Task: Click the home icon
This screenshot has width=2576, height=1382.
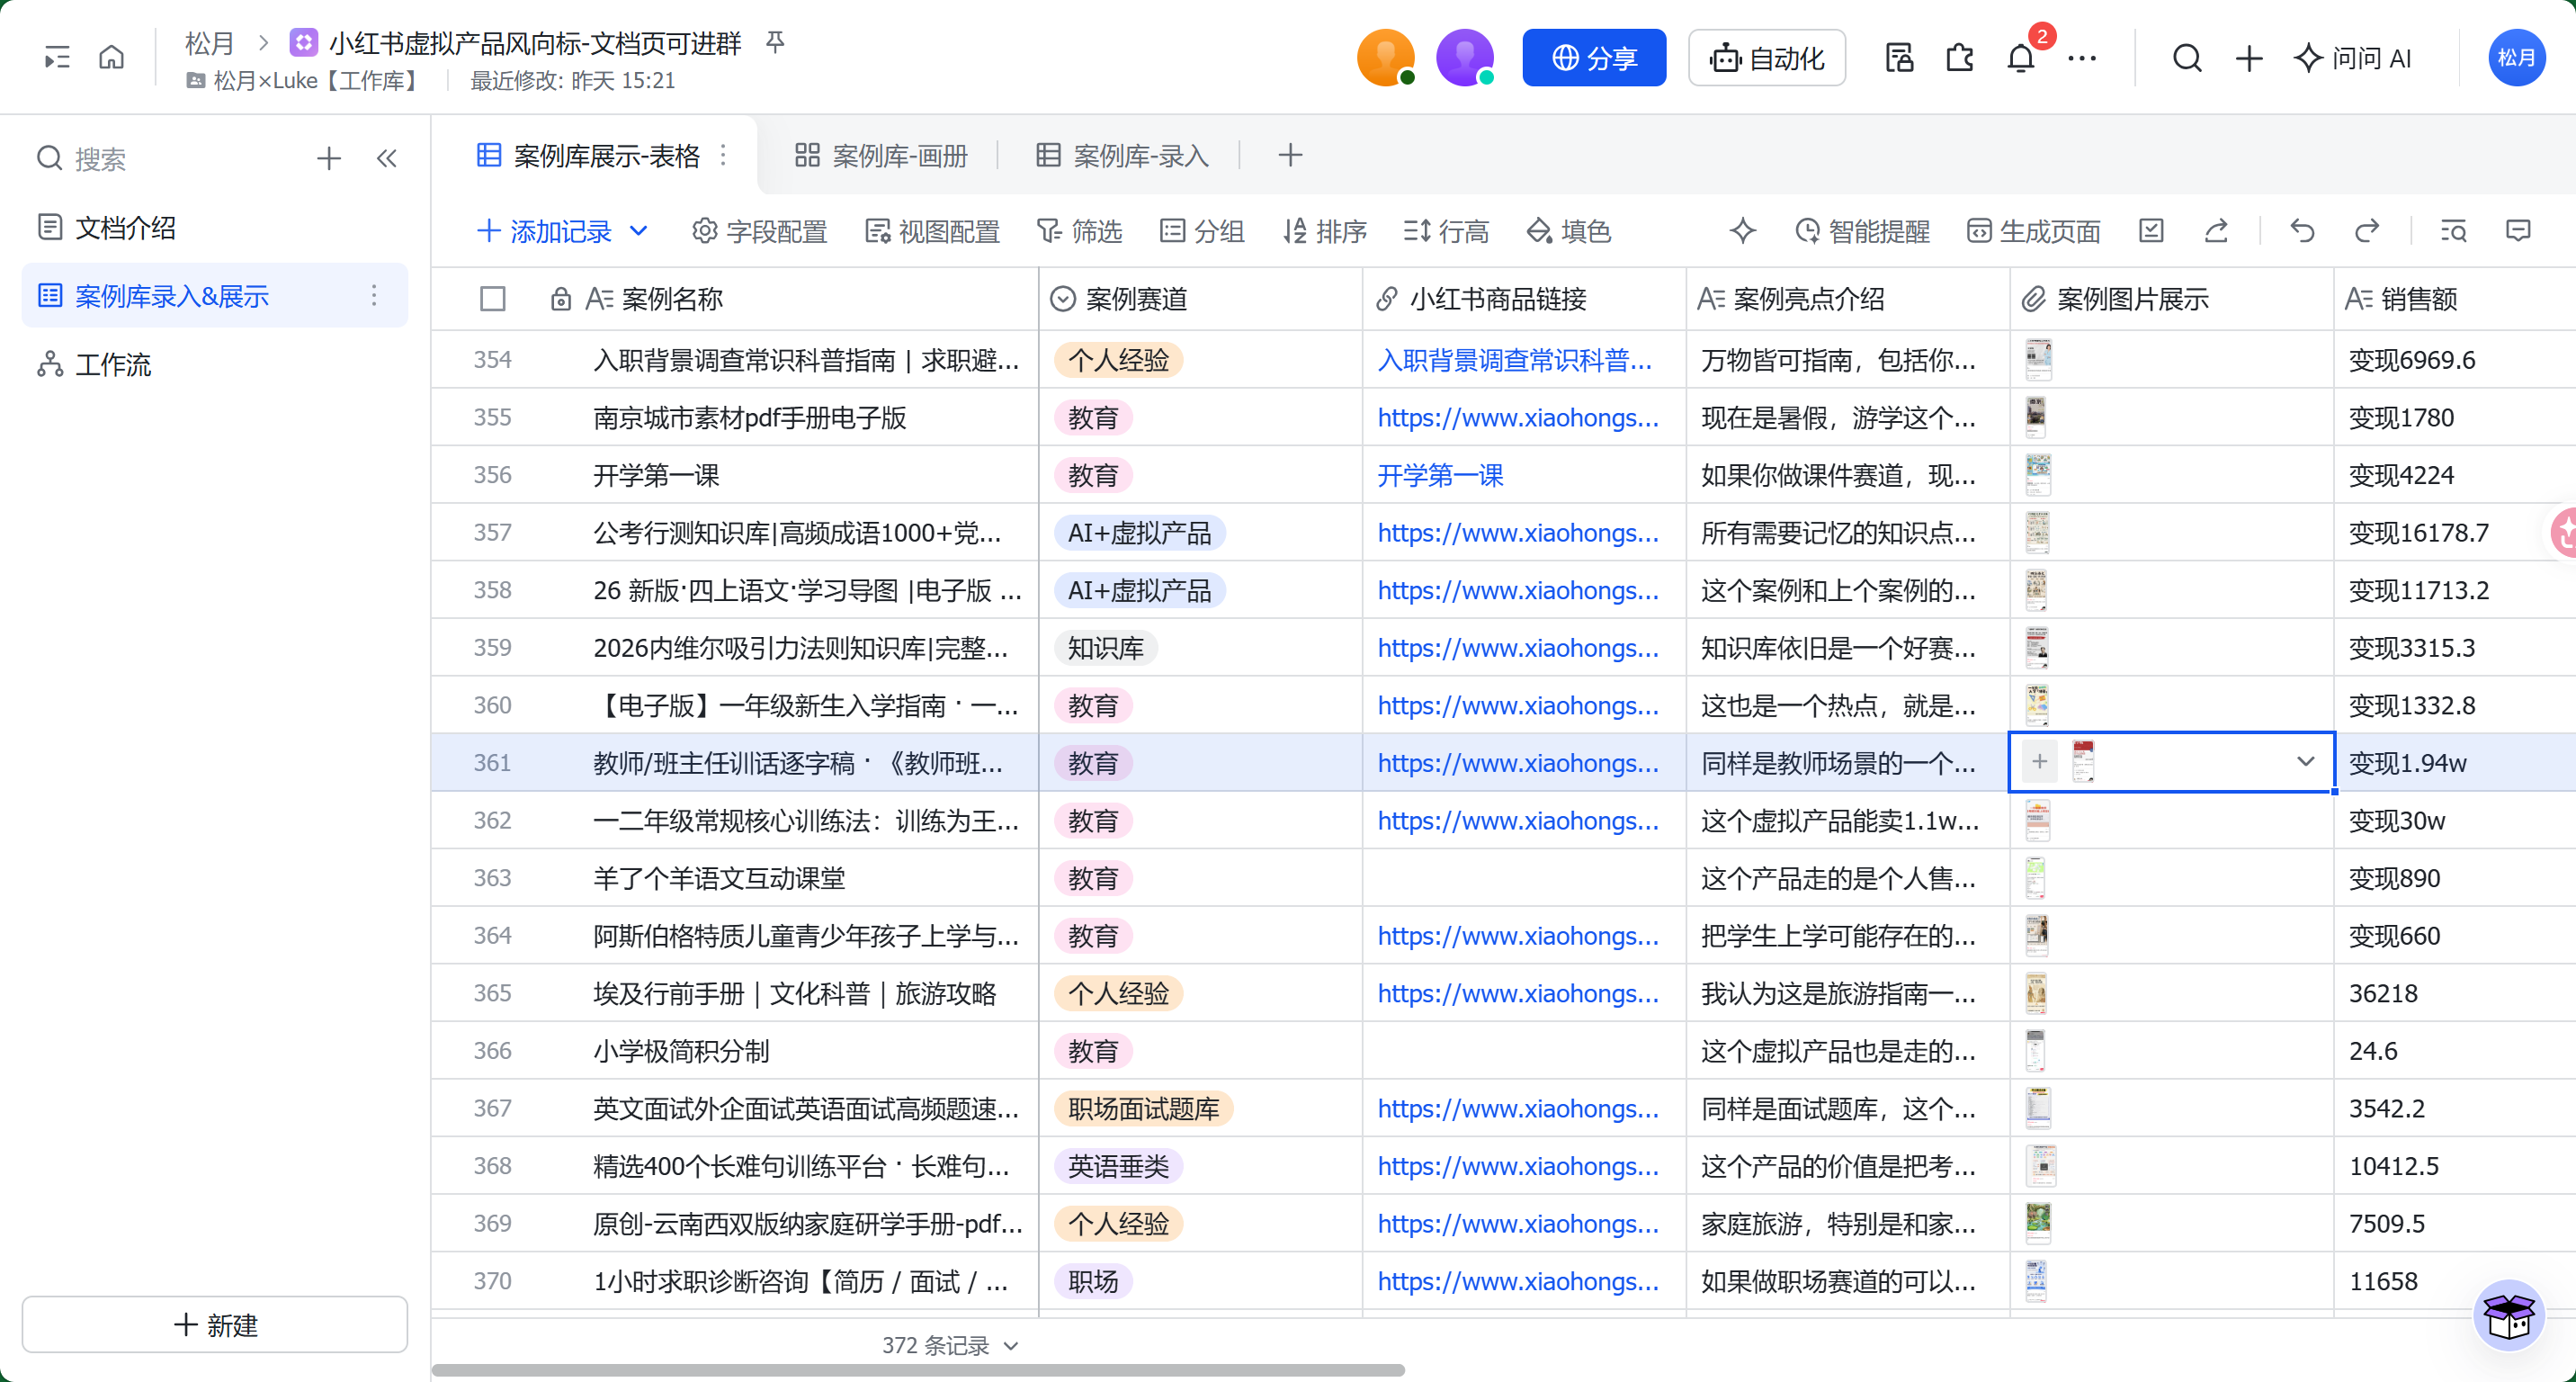Action: 112,57
